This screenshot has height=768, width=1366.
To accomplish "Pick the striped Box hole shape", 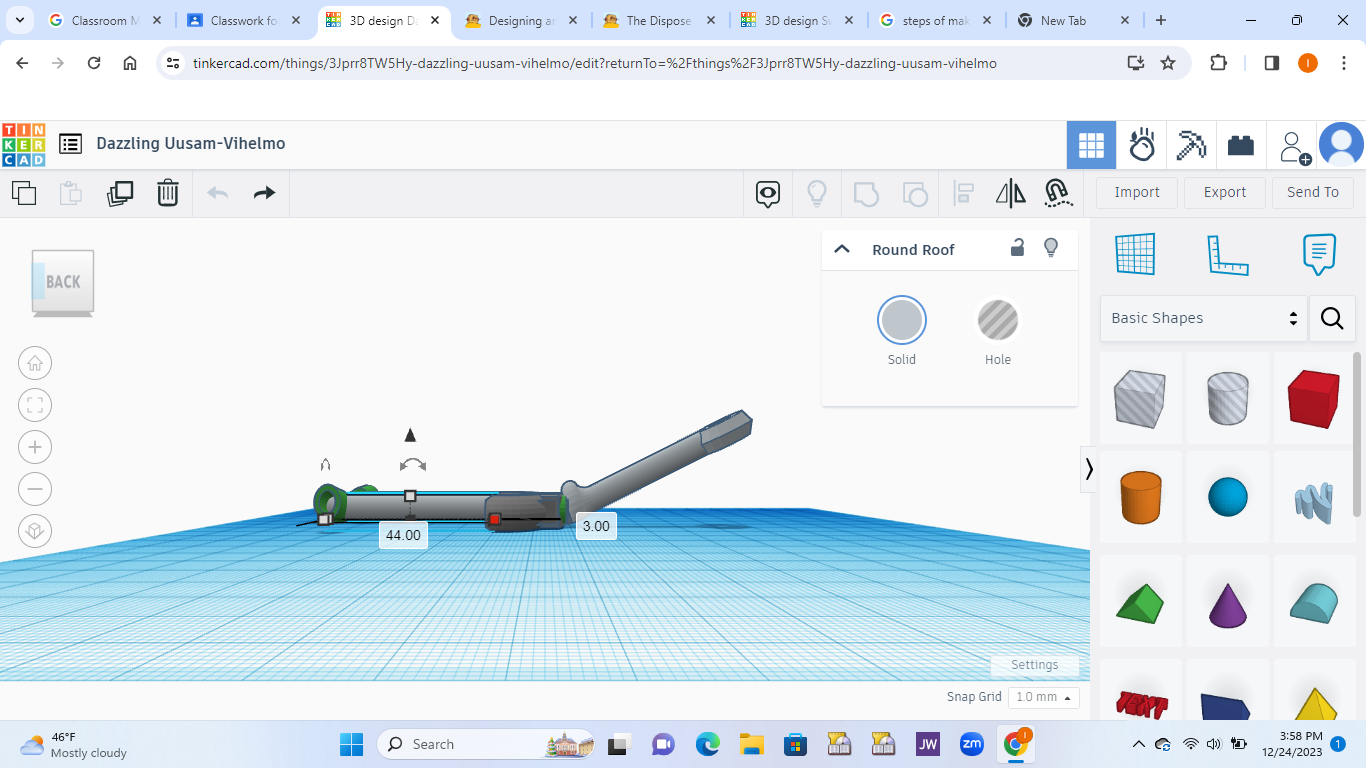I will (x=1140, y=398).
